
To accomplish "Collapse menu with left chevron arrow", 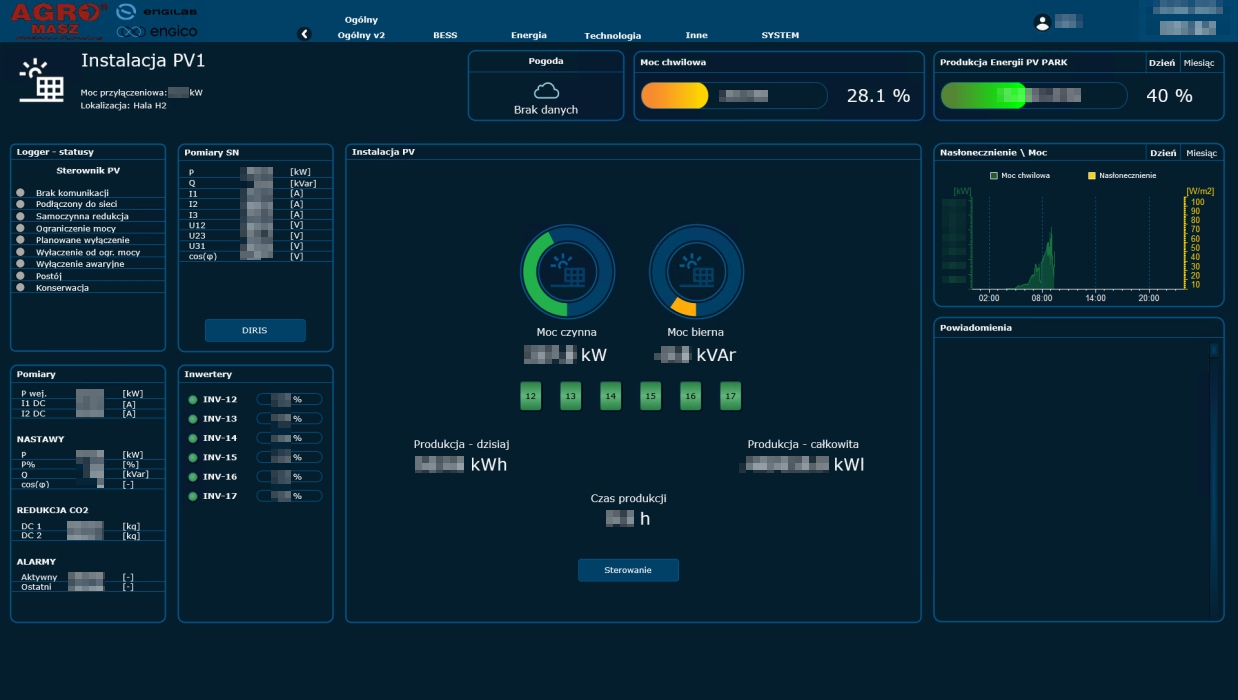I will click(305, 34).
